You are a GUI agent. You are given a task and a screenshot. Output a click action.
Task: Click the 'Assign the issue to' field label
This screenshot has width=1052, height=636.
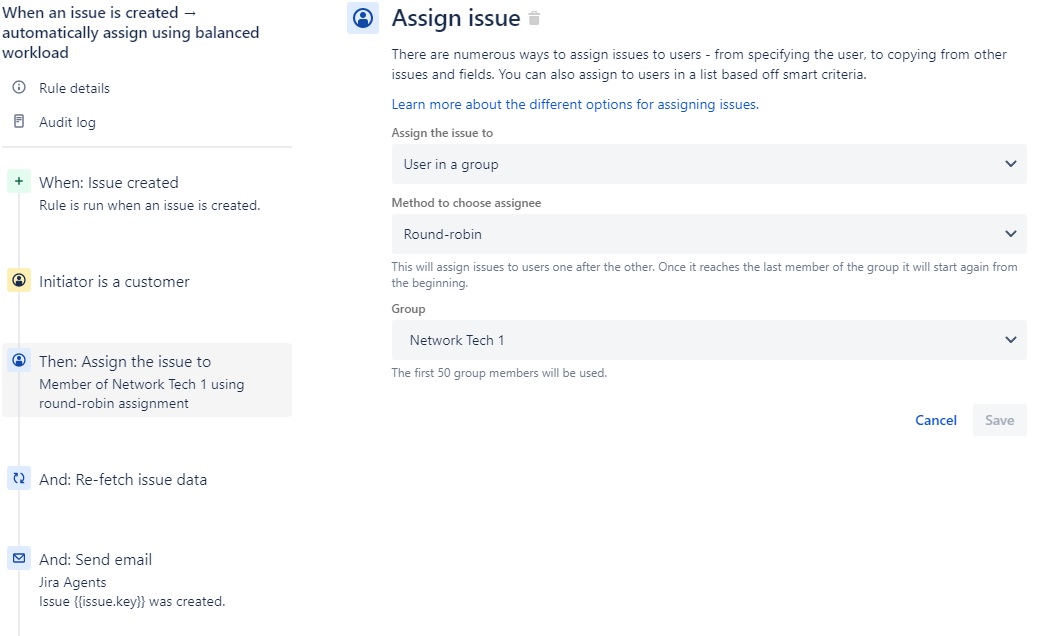(442, 133)
